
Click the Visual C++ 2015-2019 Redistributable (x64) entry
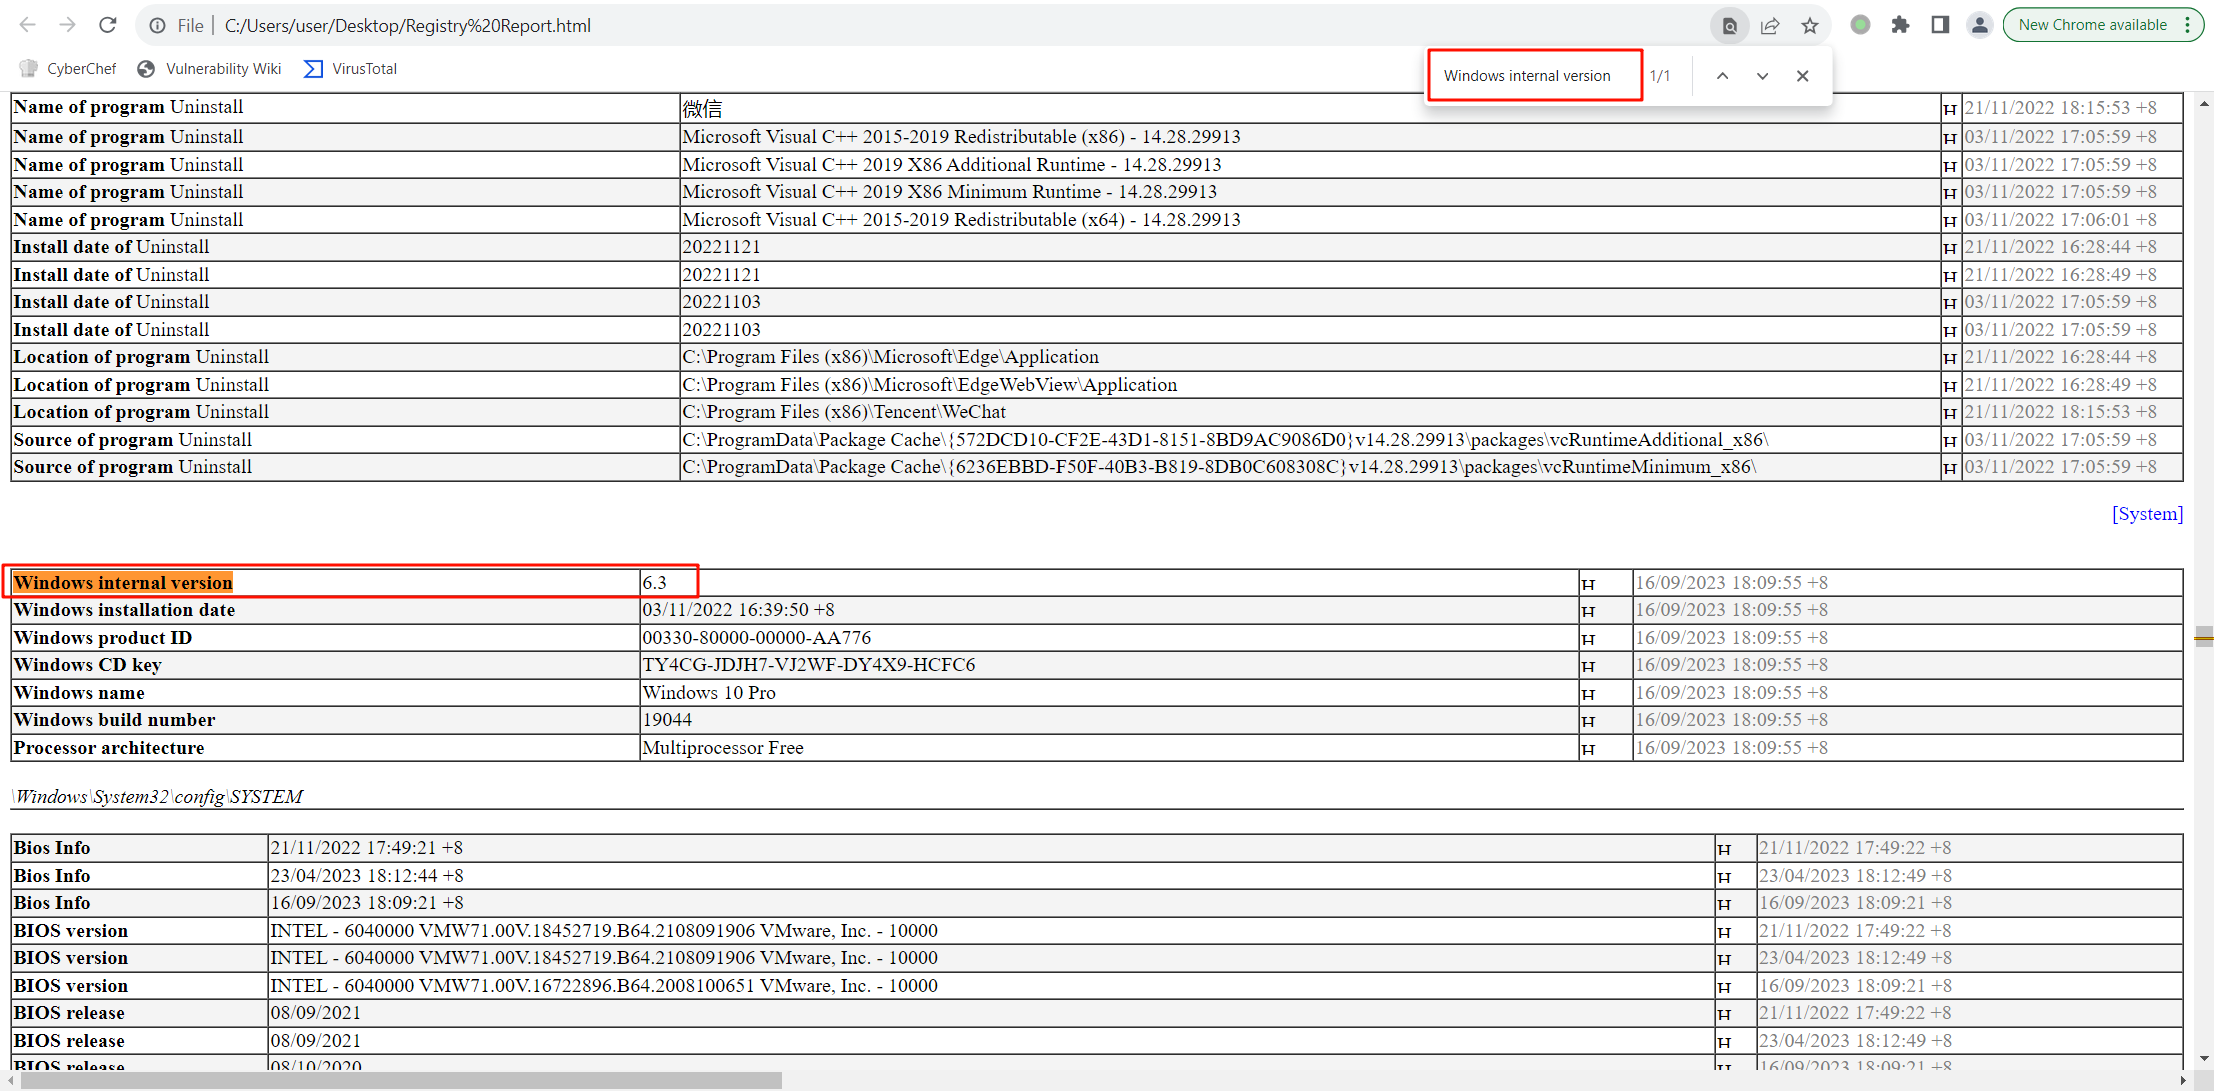(961, 220)
